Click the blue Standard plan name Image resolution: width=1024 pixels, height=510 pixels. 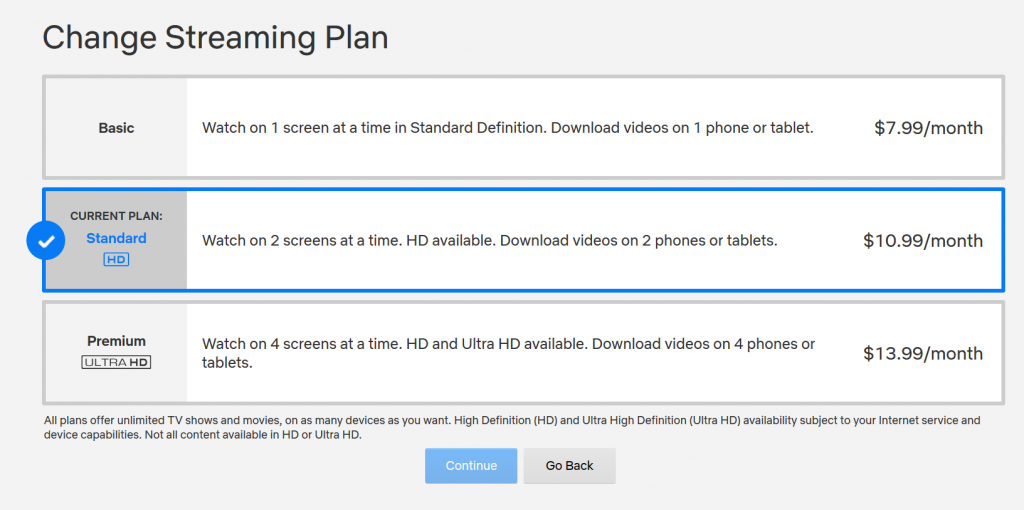[116, 238]
